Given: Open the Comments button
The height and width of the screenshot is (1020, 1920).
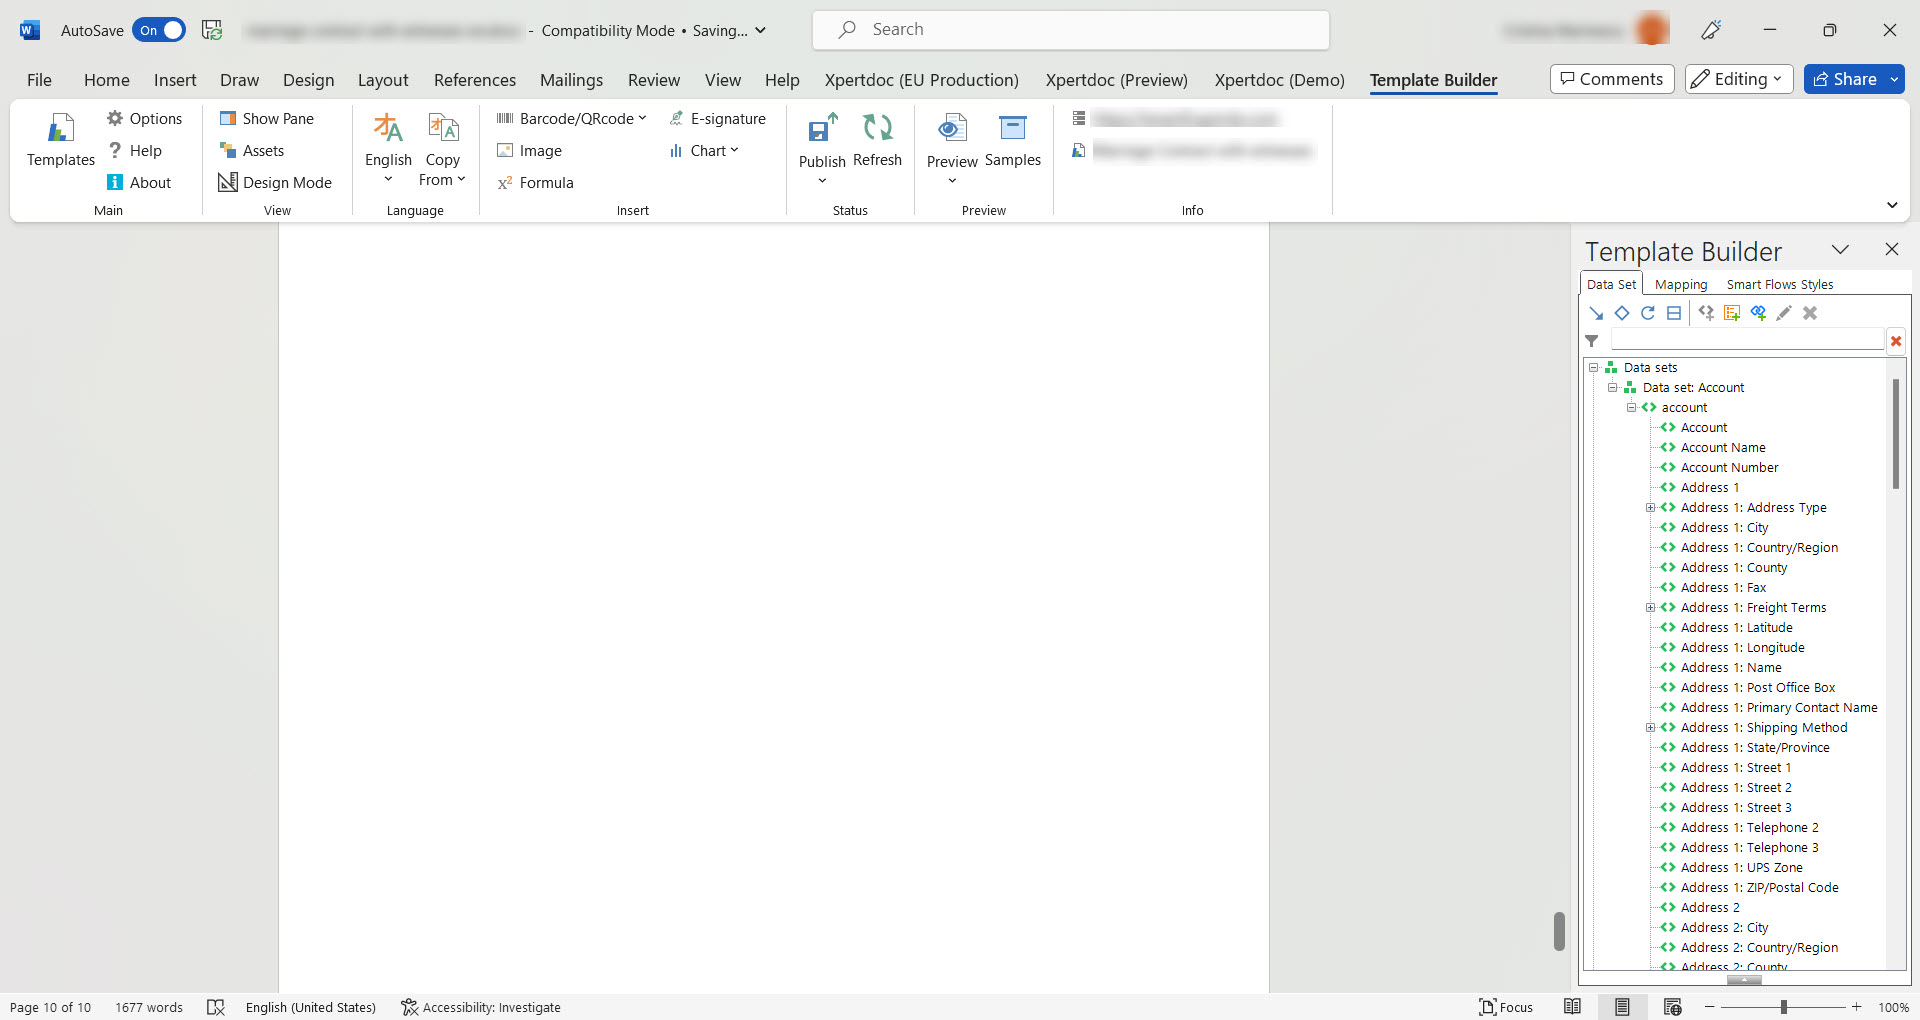Looking at the screenshot, I should [1612, 79].
